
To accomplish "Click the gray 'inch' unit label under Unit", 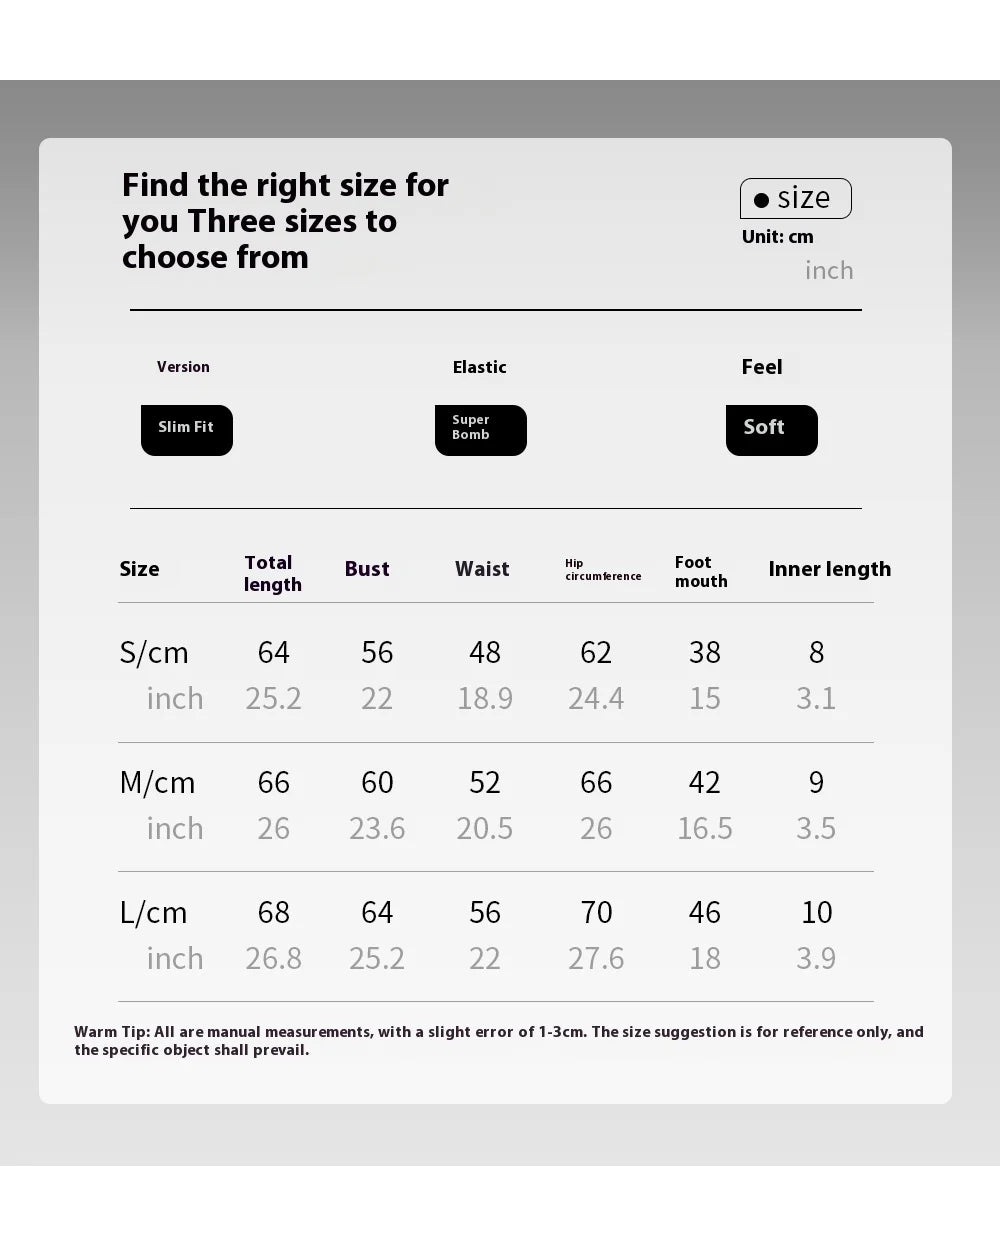I will pyautogui.click(x=829, y=270).
